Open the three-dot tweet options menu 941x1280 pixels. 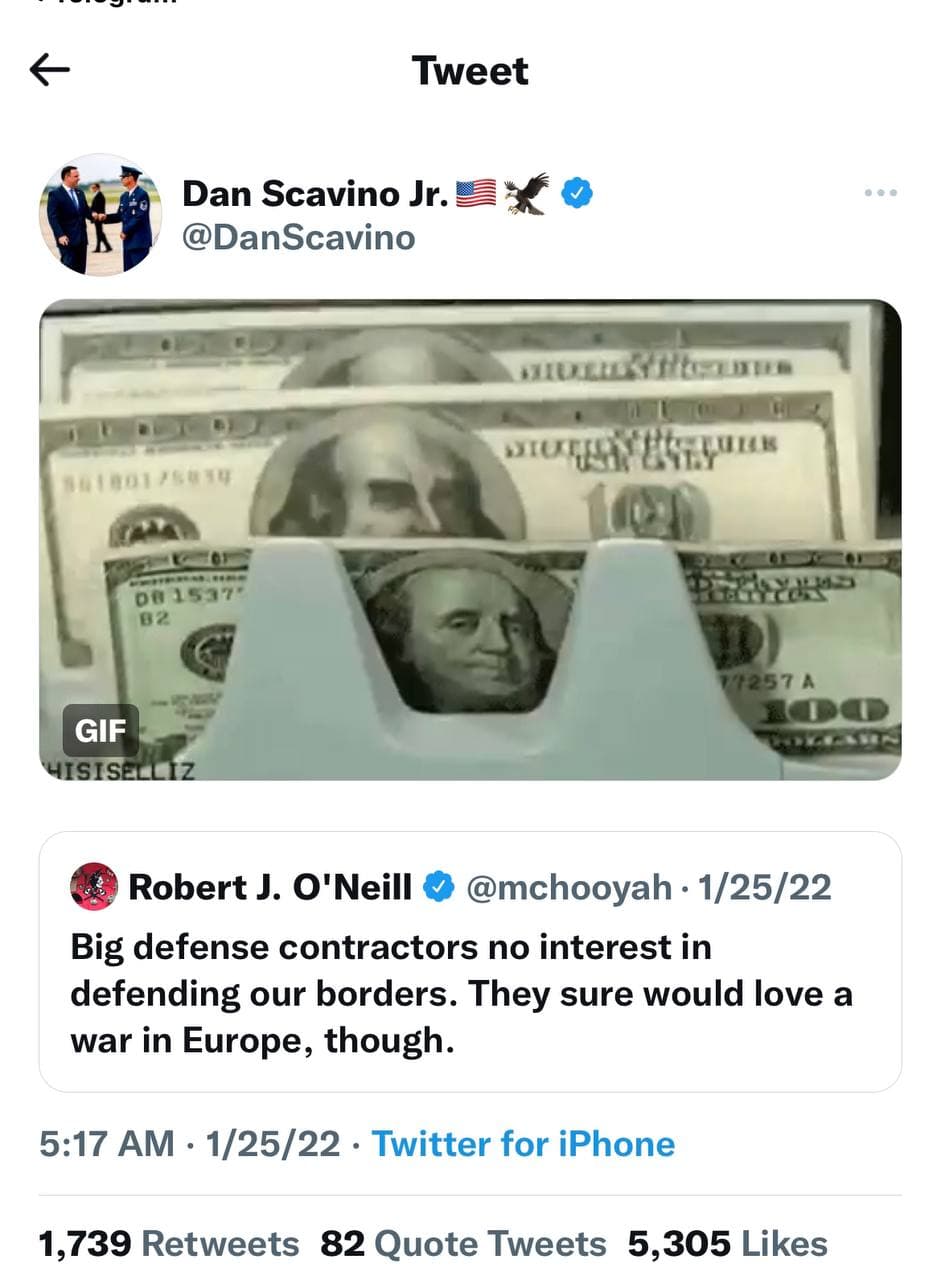coord(880,193)
